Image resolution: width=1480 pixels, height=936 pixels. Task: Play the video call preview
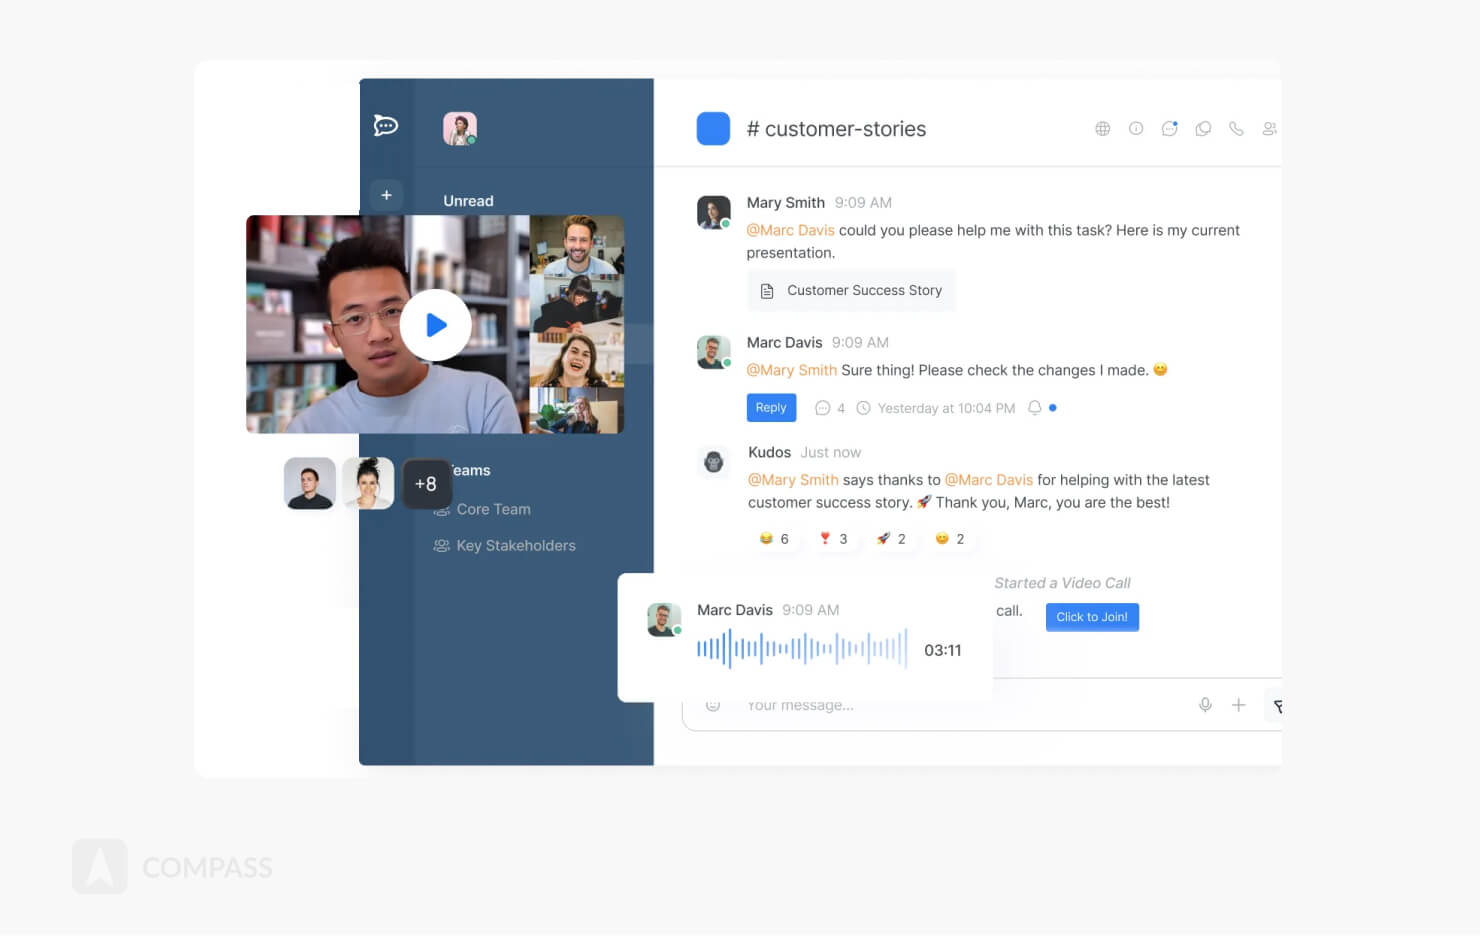click(435, 325)
